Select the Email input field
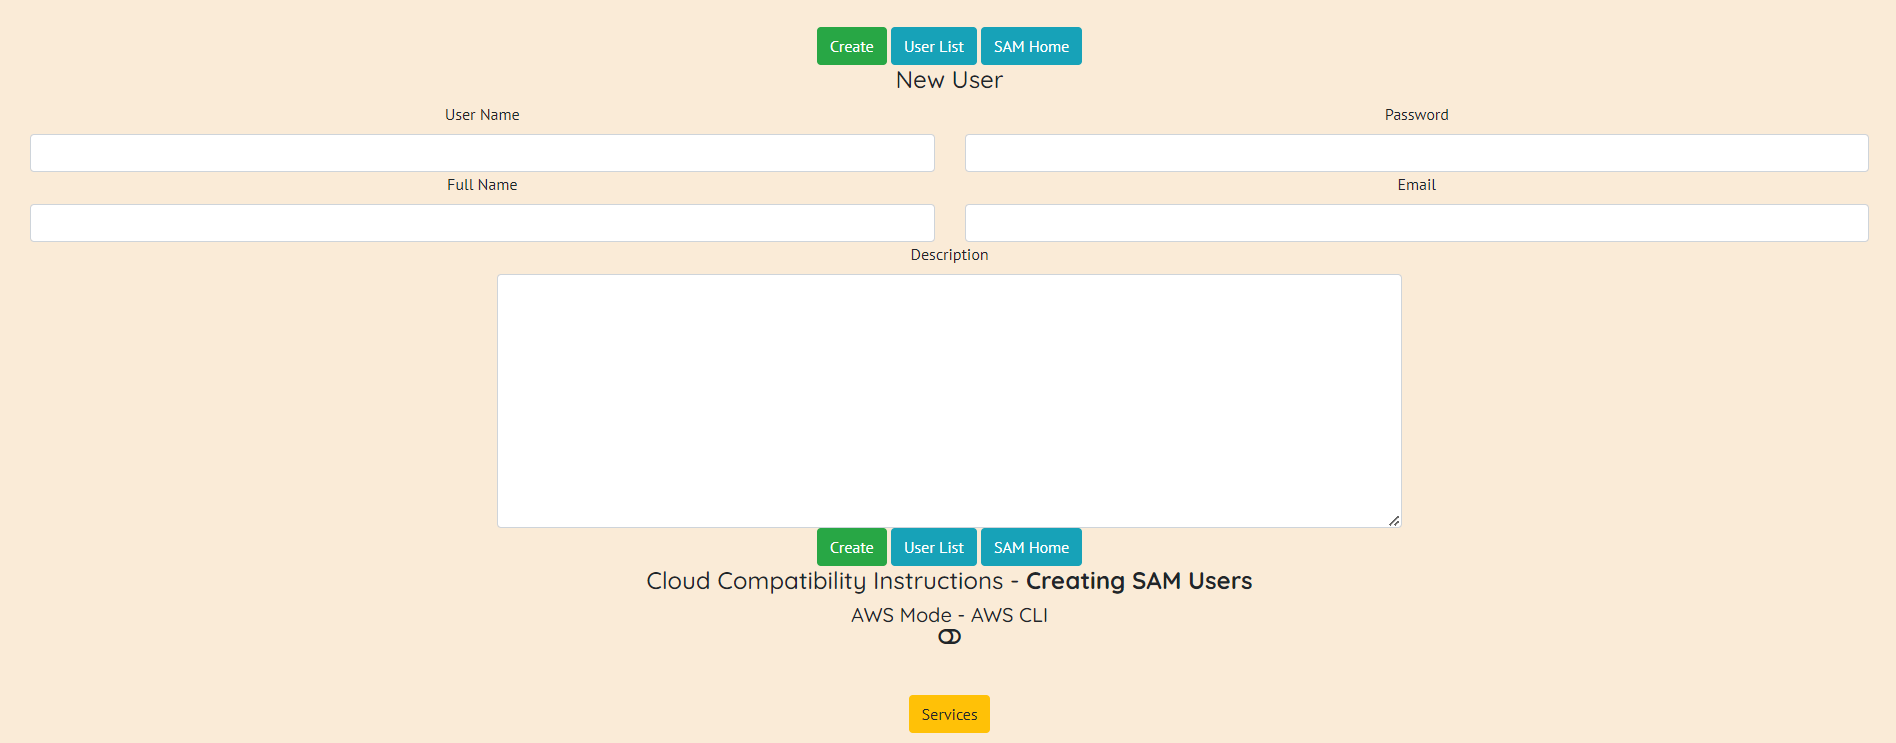 [1416, 223]
